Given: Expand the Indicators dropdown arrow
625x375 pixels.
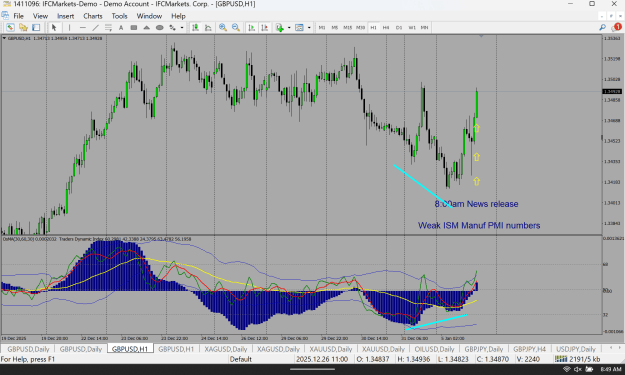Looking at the screenshot, I should 289,27.
